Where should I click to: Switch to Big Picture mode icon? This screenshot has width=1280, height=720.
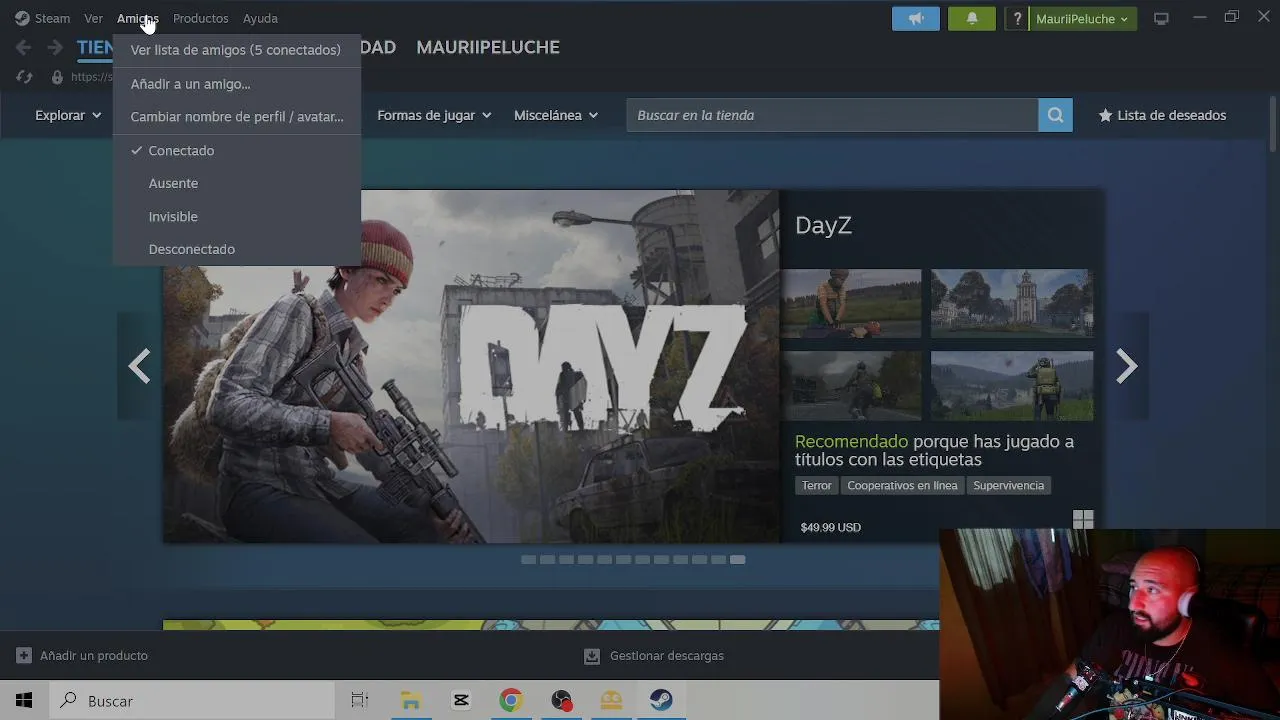1161,18
